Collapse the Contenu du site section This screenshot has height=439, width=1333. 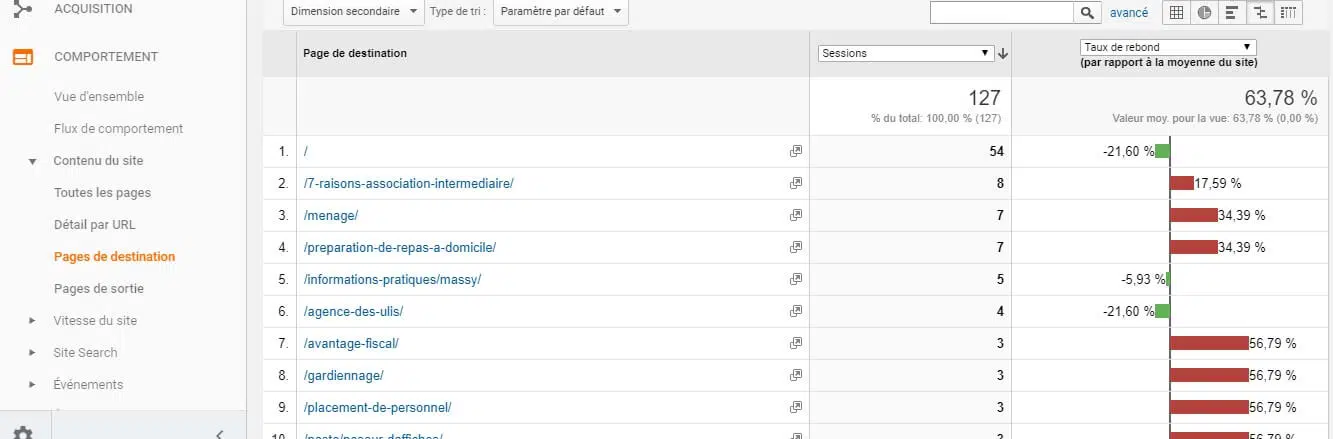[x=32, y=161]
